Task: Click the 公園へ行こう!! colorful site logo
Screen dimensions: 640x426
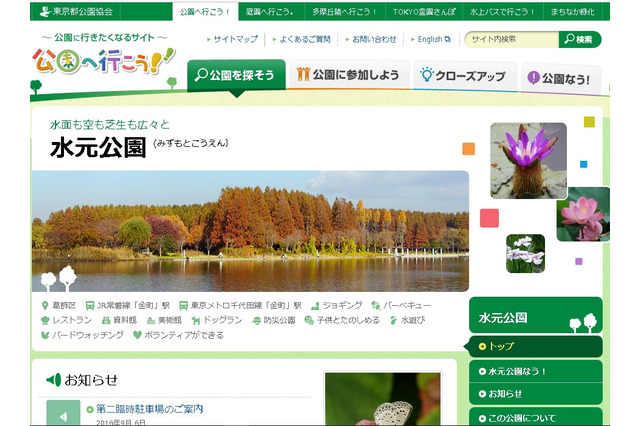Action: [x=104, y=61]
